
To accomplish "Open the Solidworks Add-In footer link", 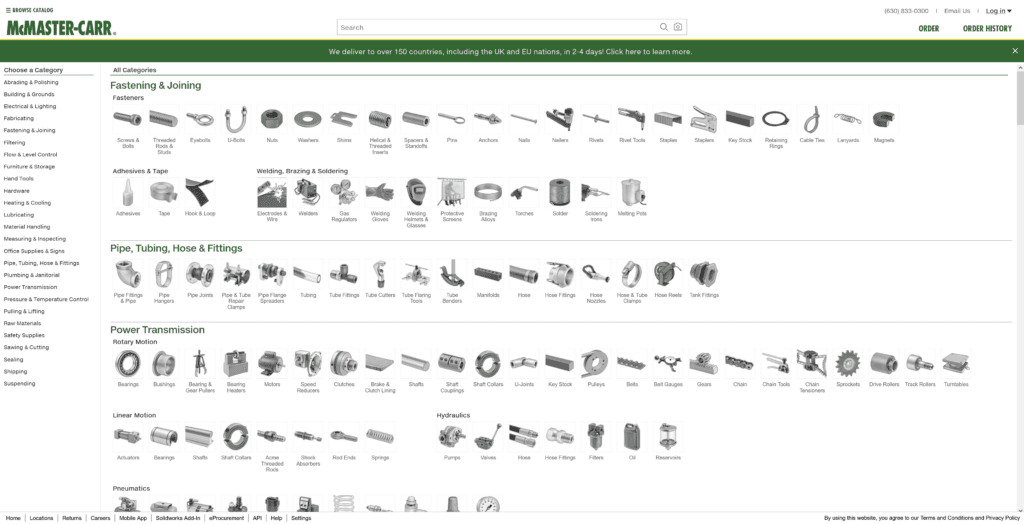I will [178, 518].
